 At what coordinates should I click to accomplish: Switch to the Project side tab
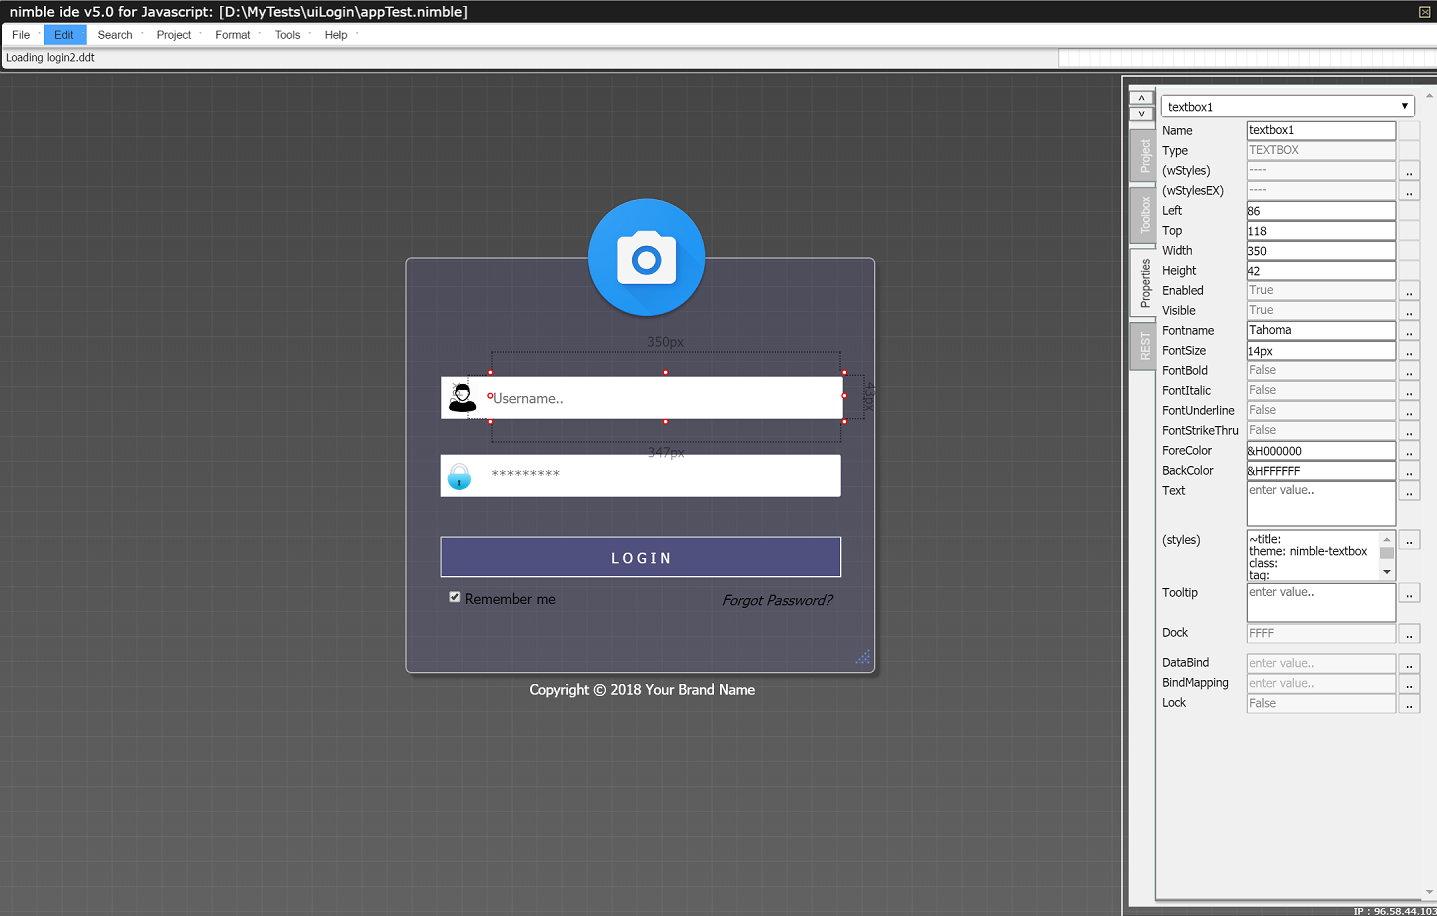tap(1142, 155)
